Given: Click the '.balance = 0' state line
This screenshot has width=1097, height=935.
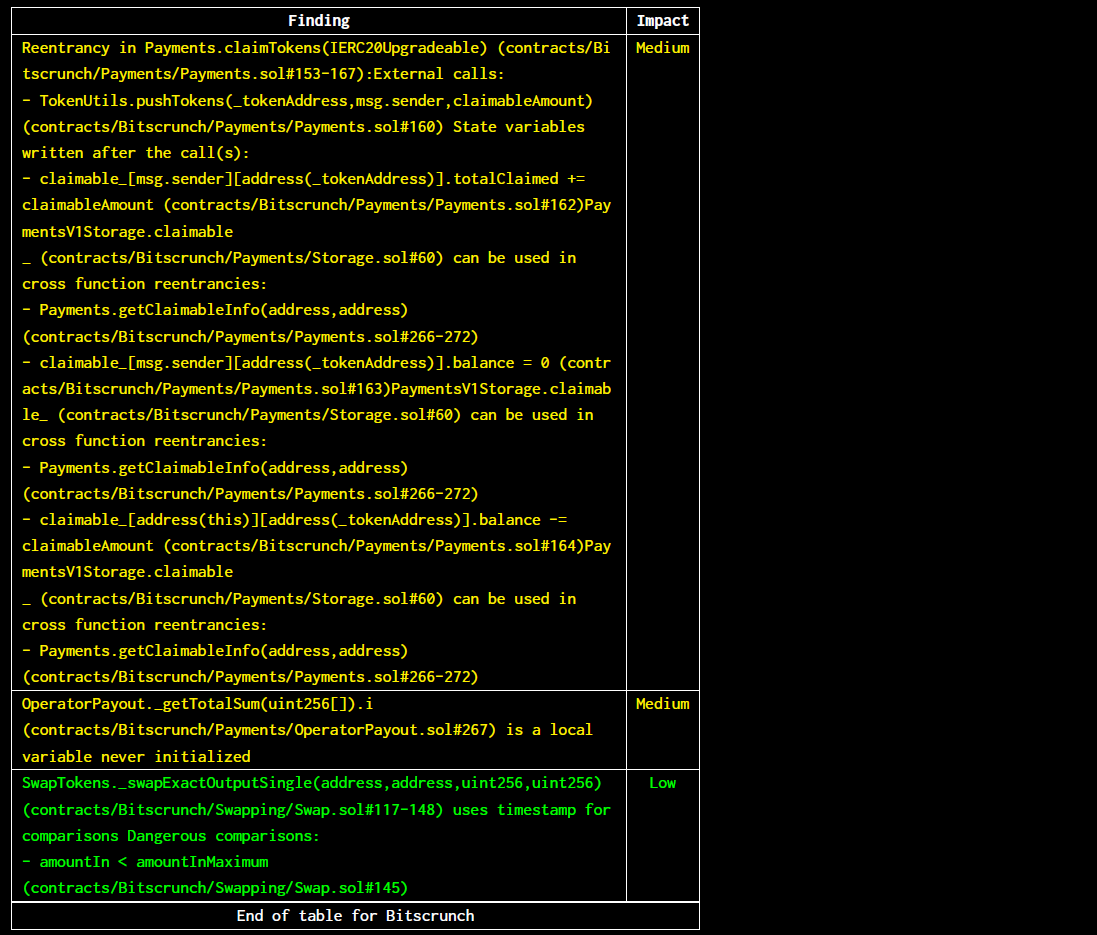Looking at the screenshot, I should point(316,363).
